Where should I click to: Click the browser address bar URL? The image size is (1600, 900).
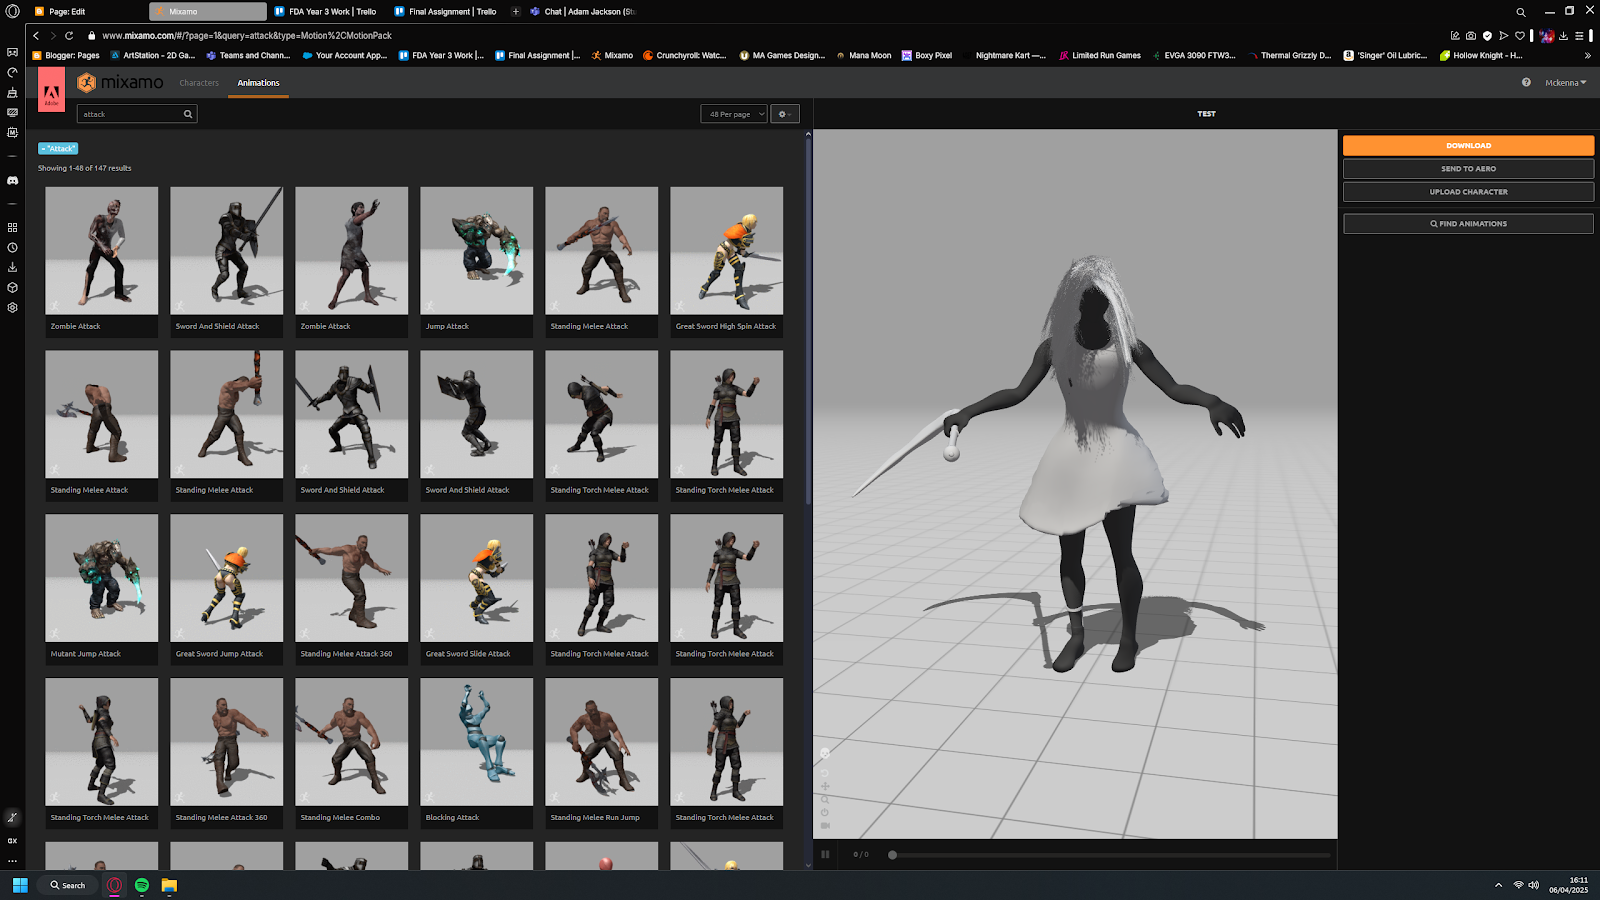(247, 35)
